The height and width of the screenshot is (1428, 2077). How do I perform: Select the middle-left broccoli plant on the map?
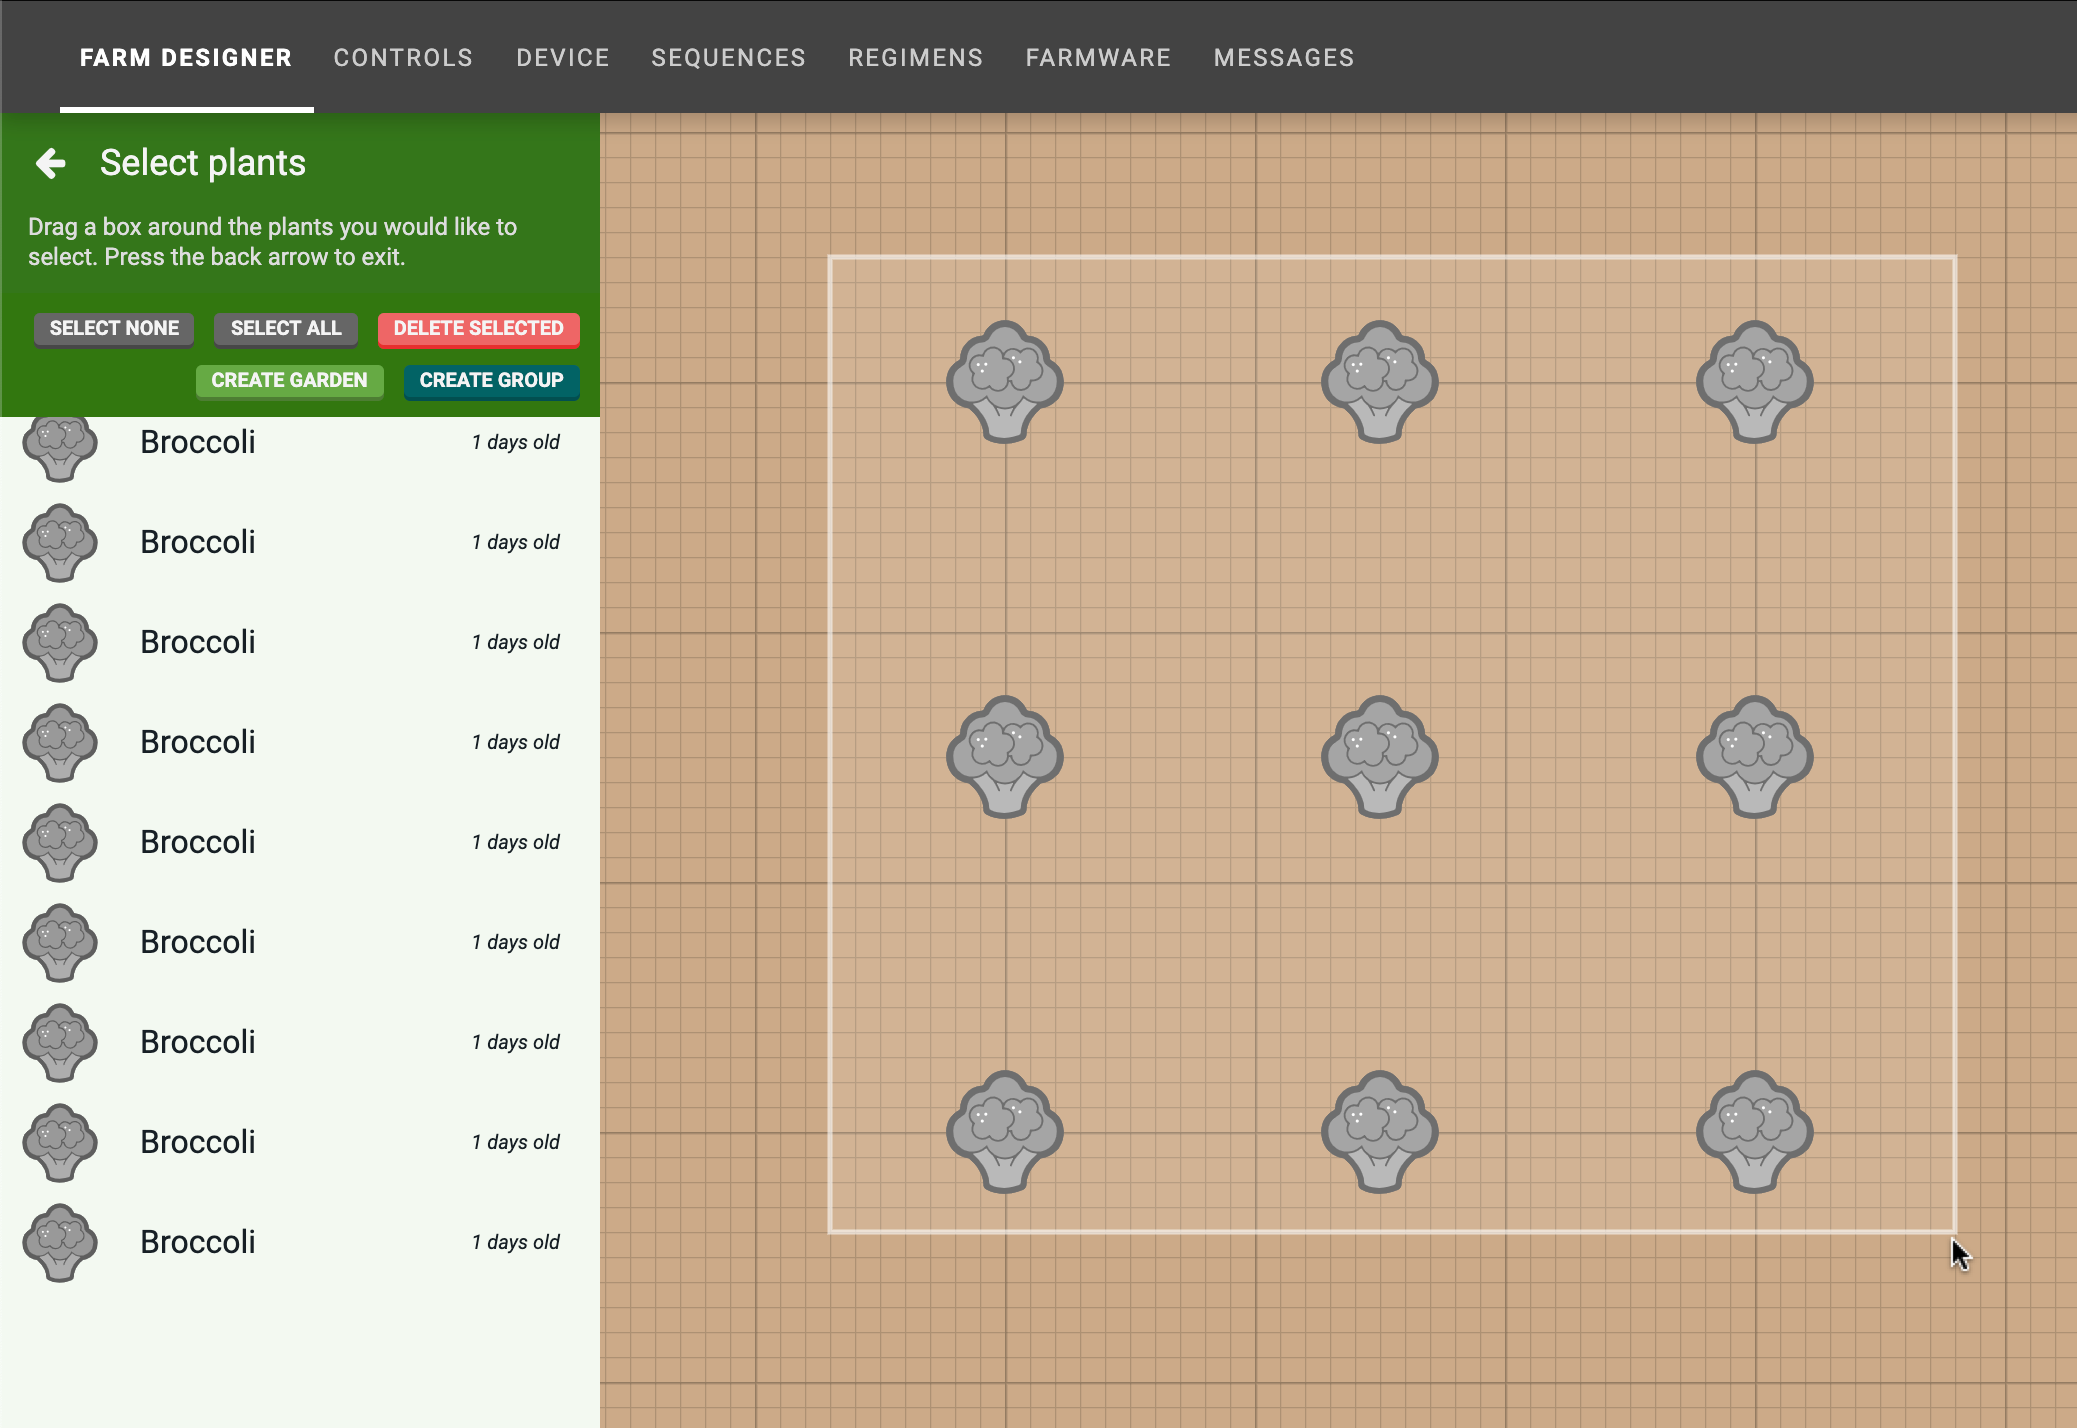click(1004, 757)
